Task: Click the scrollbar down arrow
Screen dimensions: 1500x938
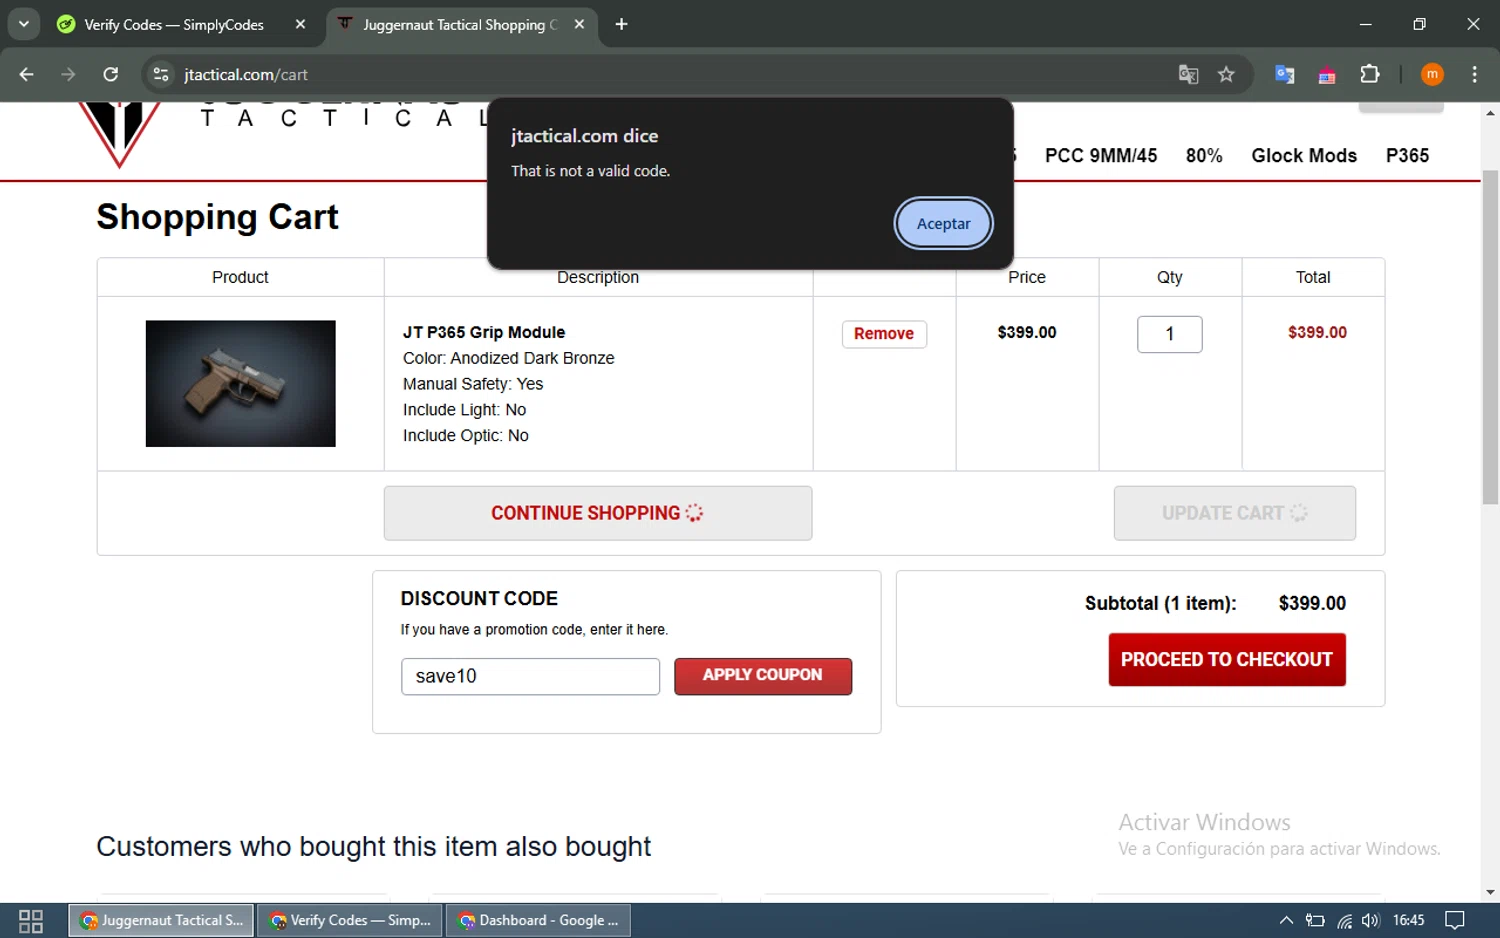Action: [x=1490, y=893]
